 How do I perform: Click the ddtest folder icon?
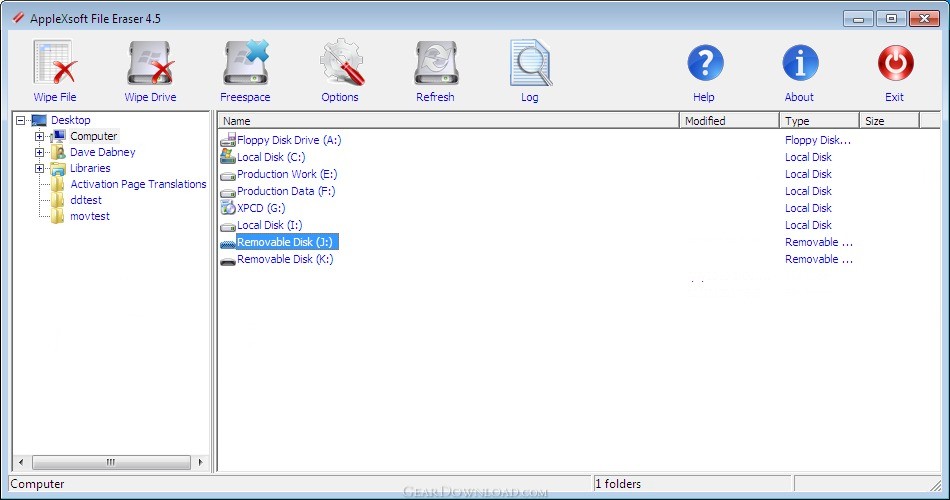point(58,200)
